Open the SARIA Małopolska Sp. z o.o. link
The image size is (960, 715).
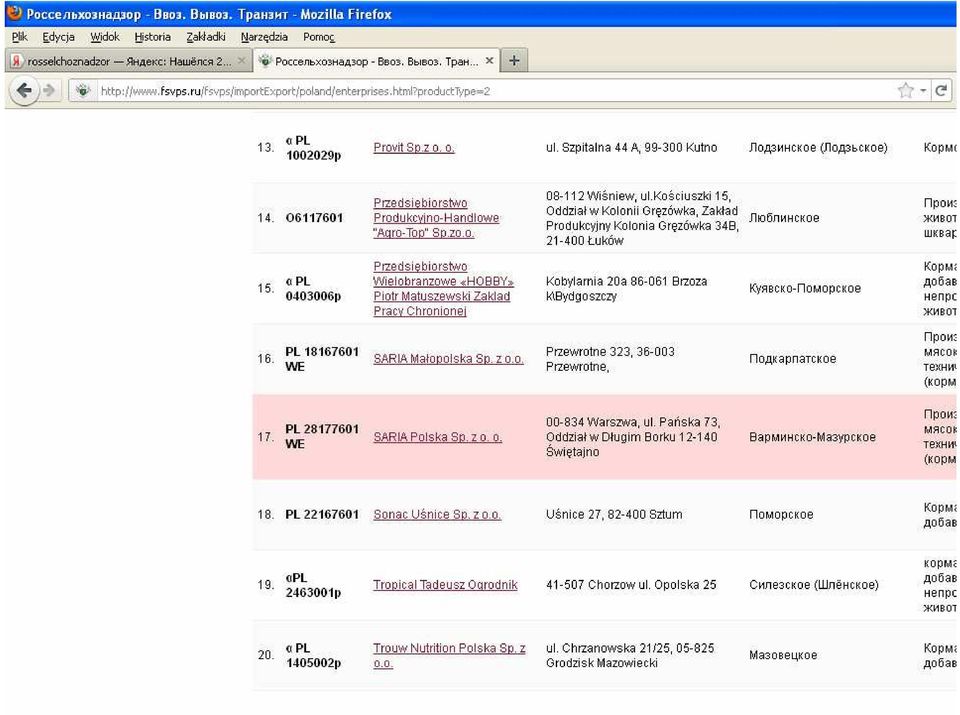[448, 359]
